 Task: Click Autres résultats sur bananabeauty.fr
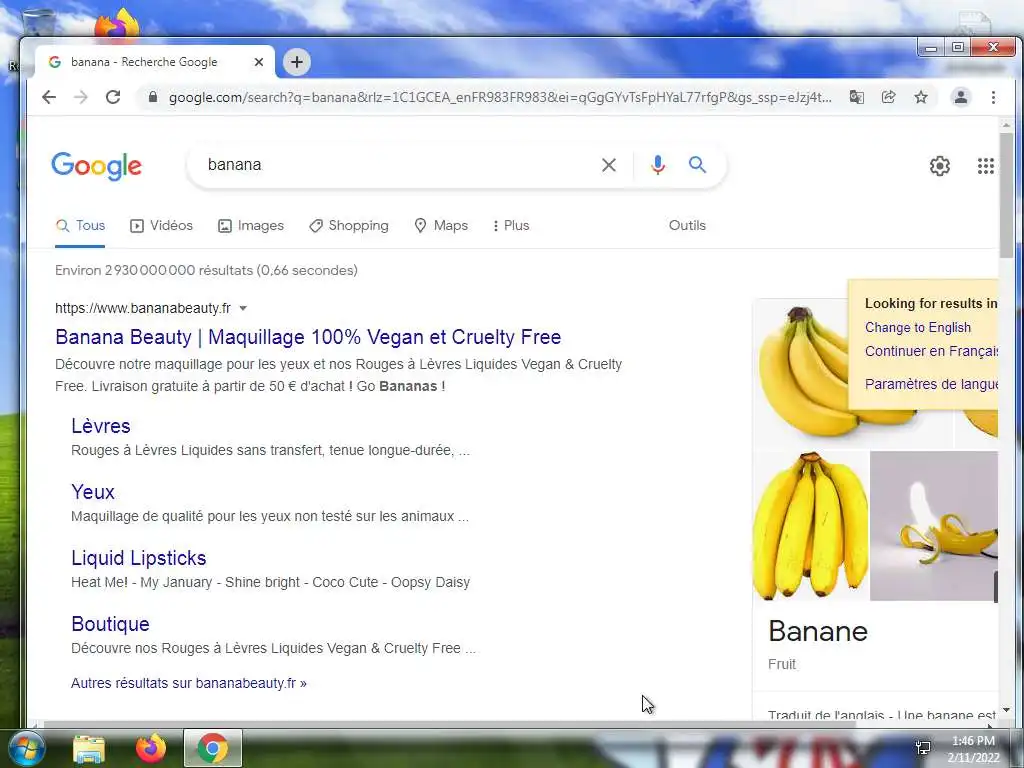(x=189, y=683)
